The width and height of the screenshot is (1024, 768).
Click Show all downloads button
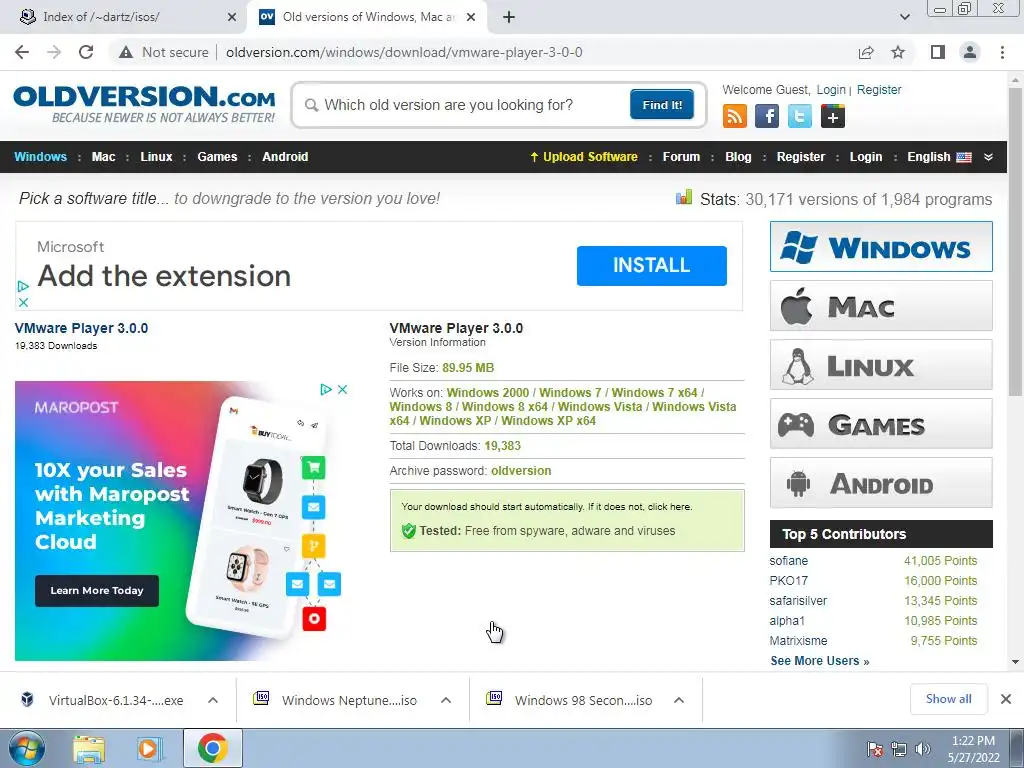[948, 699]
